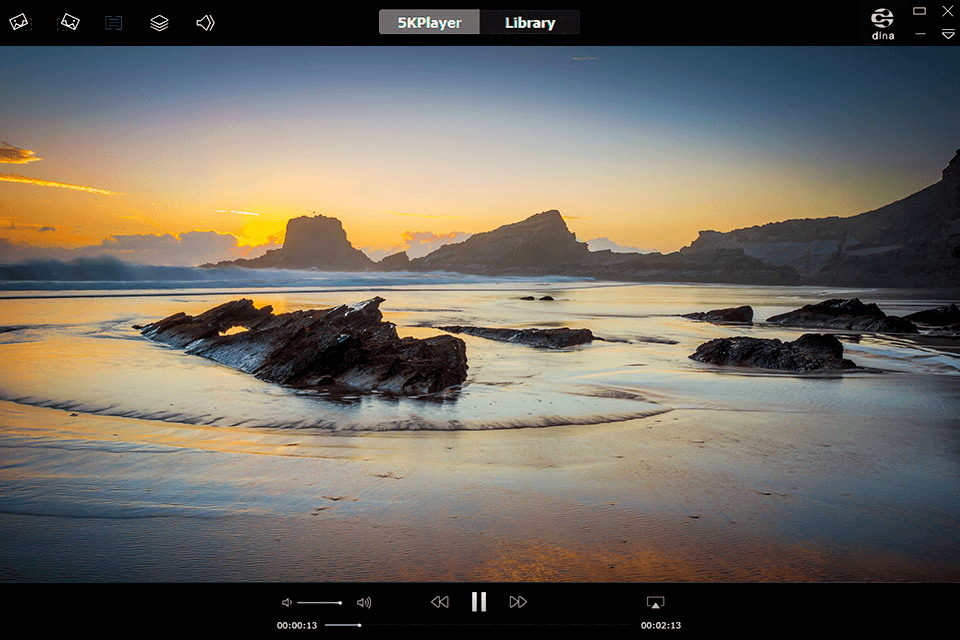The image size is (960, 640).
Task: Adjust the volume slider
Action: [x=320, y=601]
